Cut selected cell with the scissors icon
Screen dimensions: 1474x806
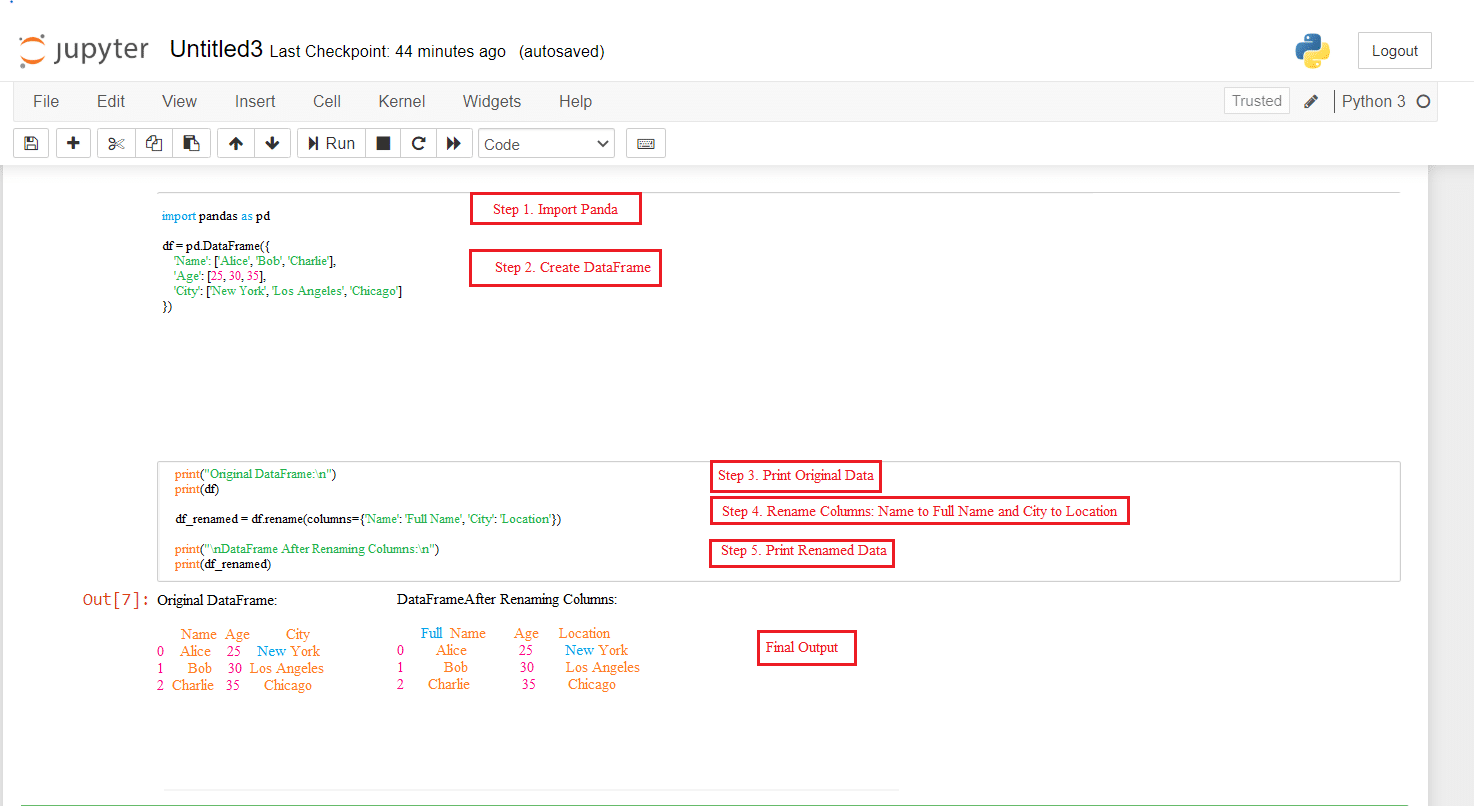pos(116,144)
